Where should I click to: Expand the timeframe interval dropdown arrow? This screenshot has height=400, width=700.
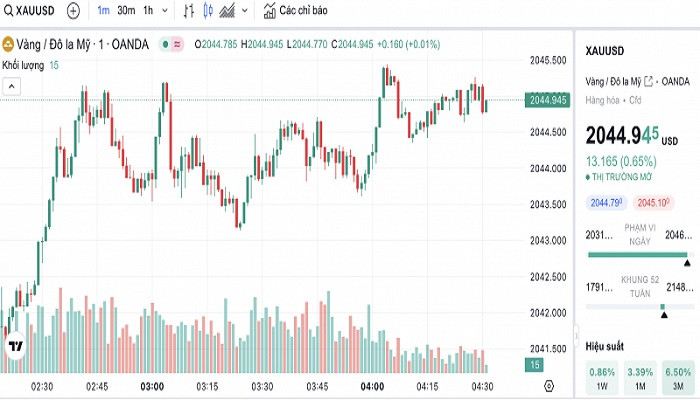165,11
